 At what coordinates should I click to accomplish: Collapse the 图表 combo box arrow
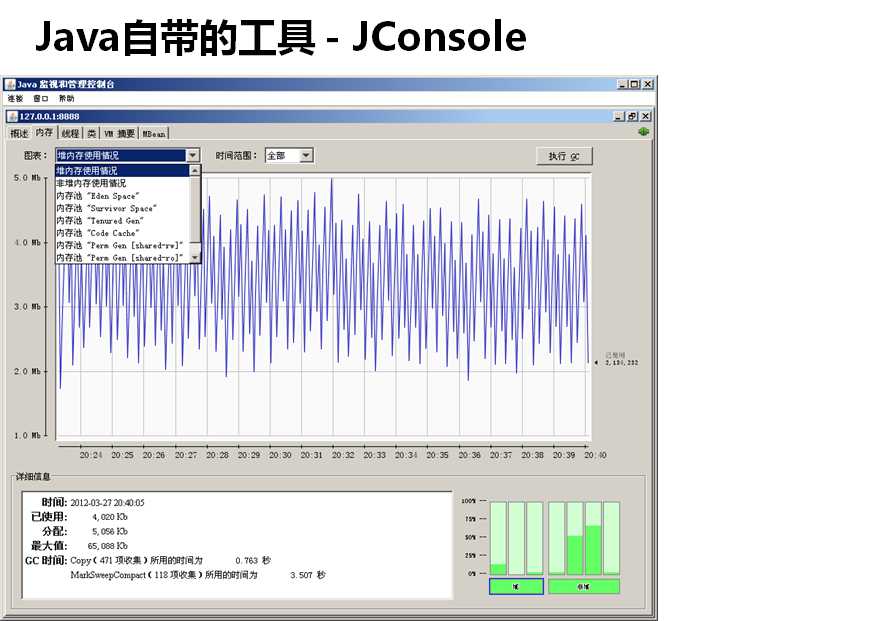(193, 155)
